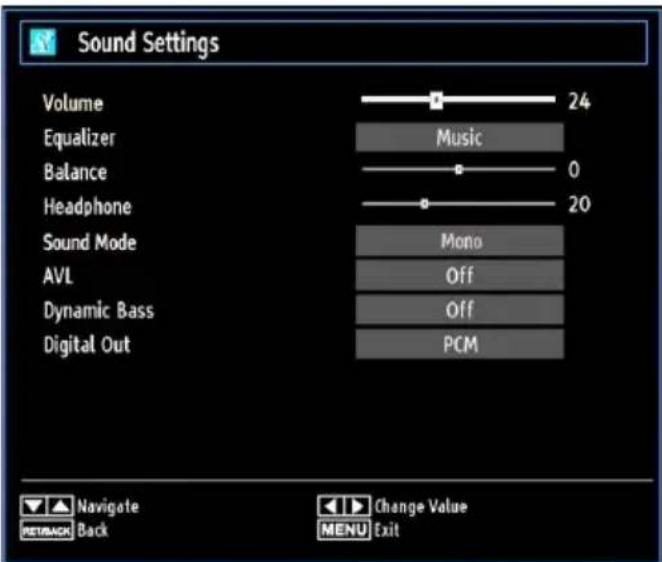Select the Dynamic Bass row label
This screenshot has width=662, height=562.
click(99, 311)
